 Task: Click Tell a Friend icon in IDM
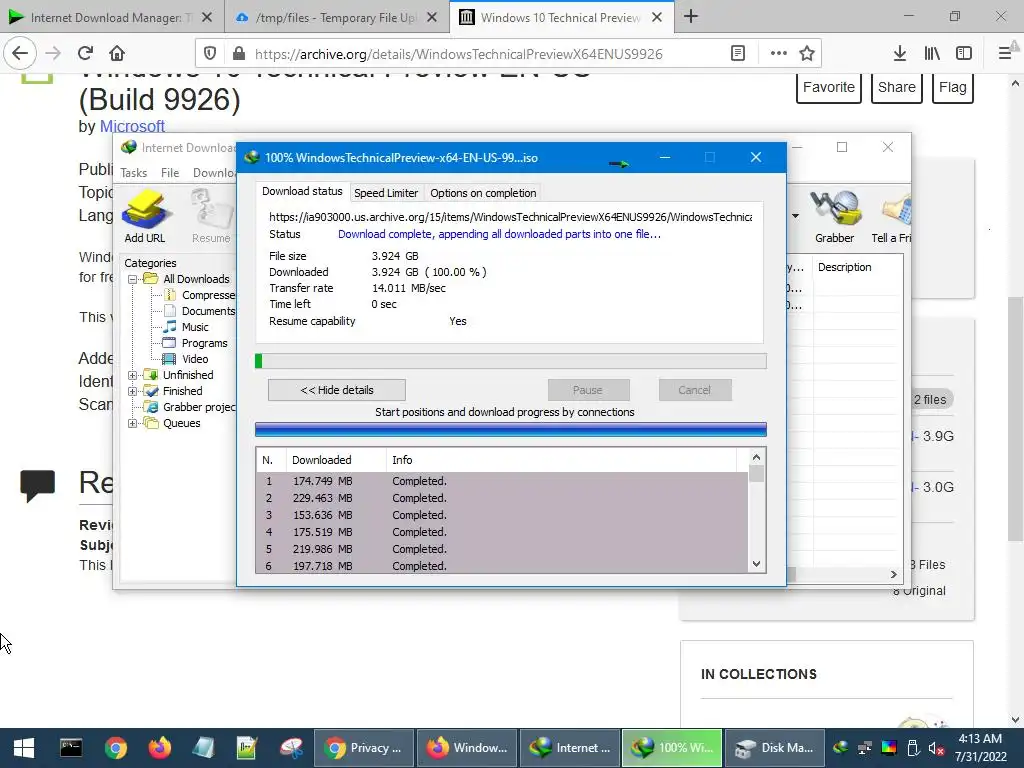(891, 216)
